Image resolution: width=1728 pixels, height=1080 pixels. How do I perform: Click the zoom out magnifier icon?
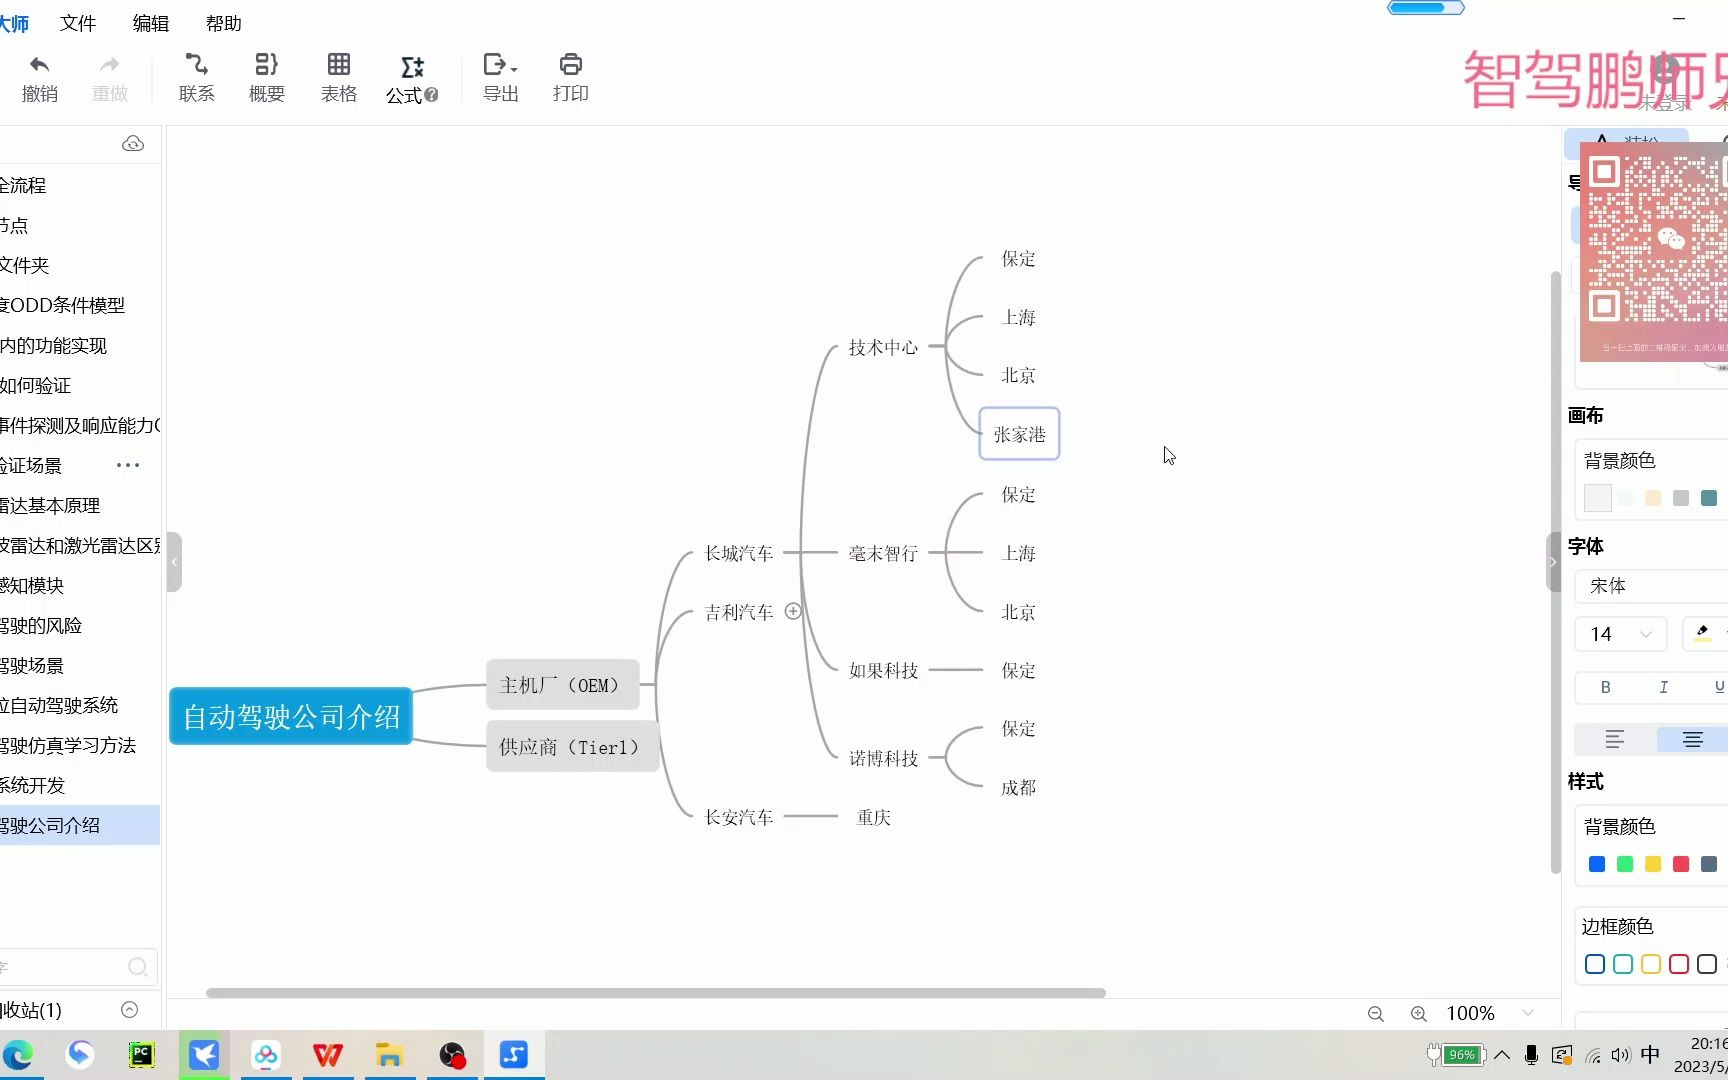tap(1376, 1014)
